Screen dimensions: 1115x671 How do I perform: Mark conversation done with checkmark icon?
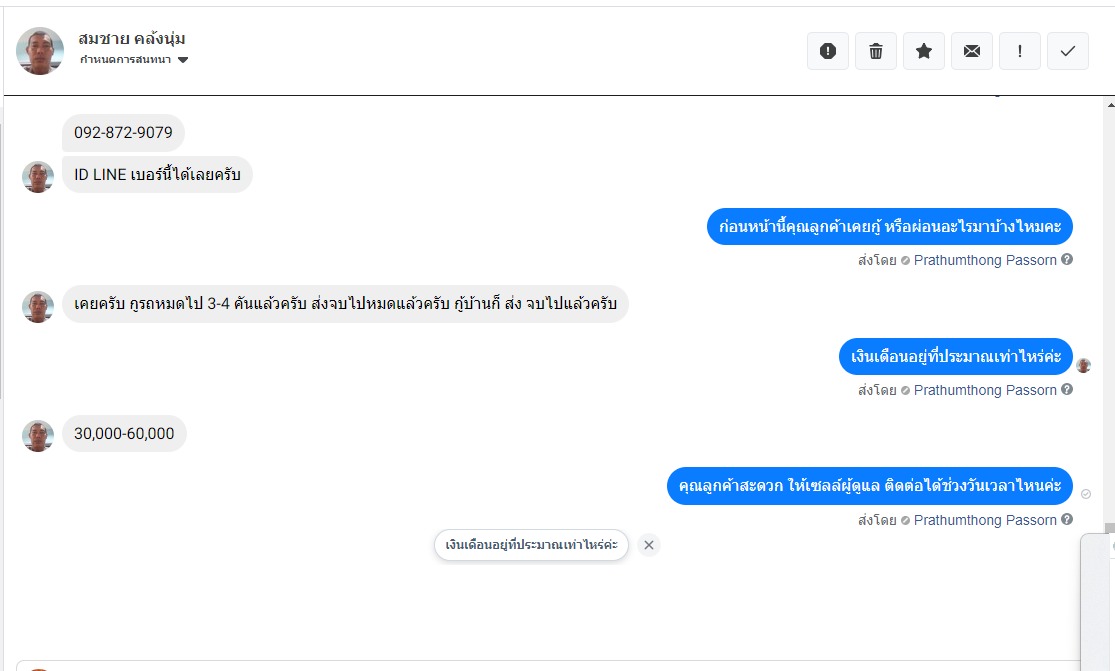click(x=1068, y=51)
